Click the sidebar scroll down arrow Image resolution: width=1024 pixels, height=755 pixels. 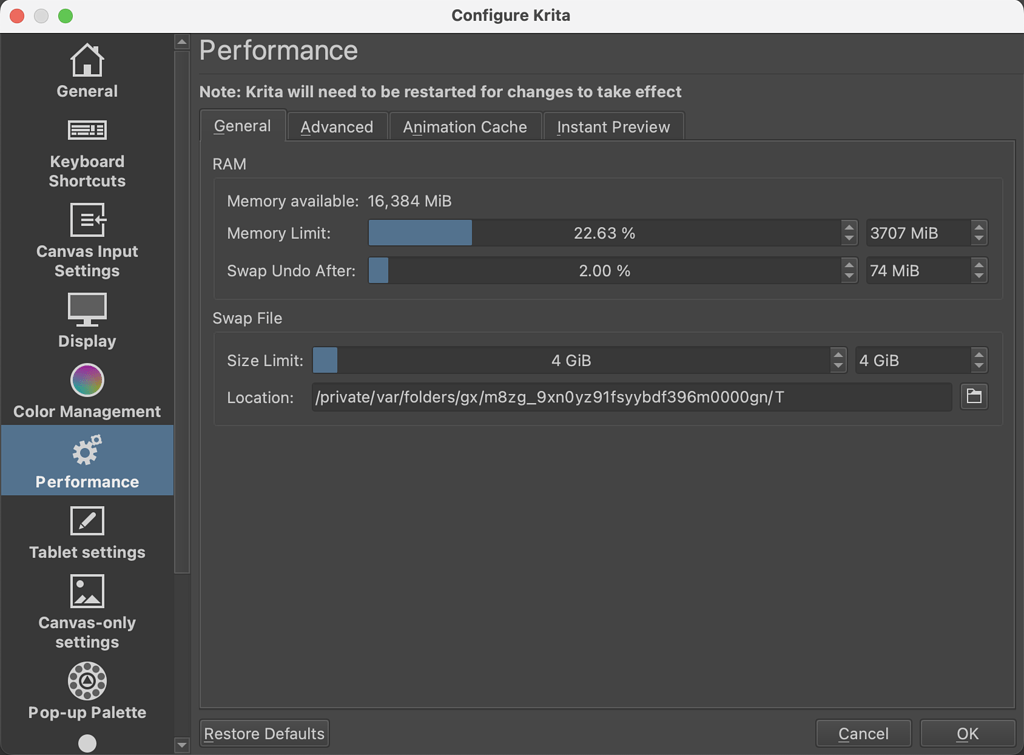coord(182,745)
